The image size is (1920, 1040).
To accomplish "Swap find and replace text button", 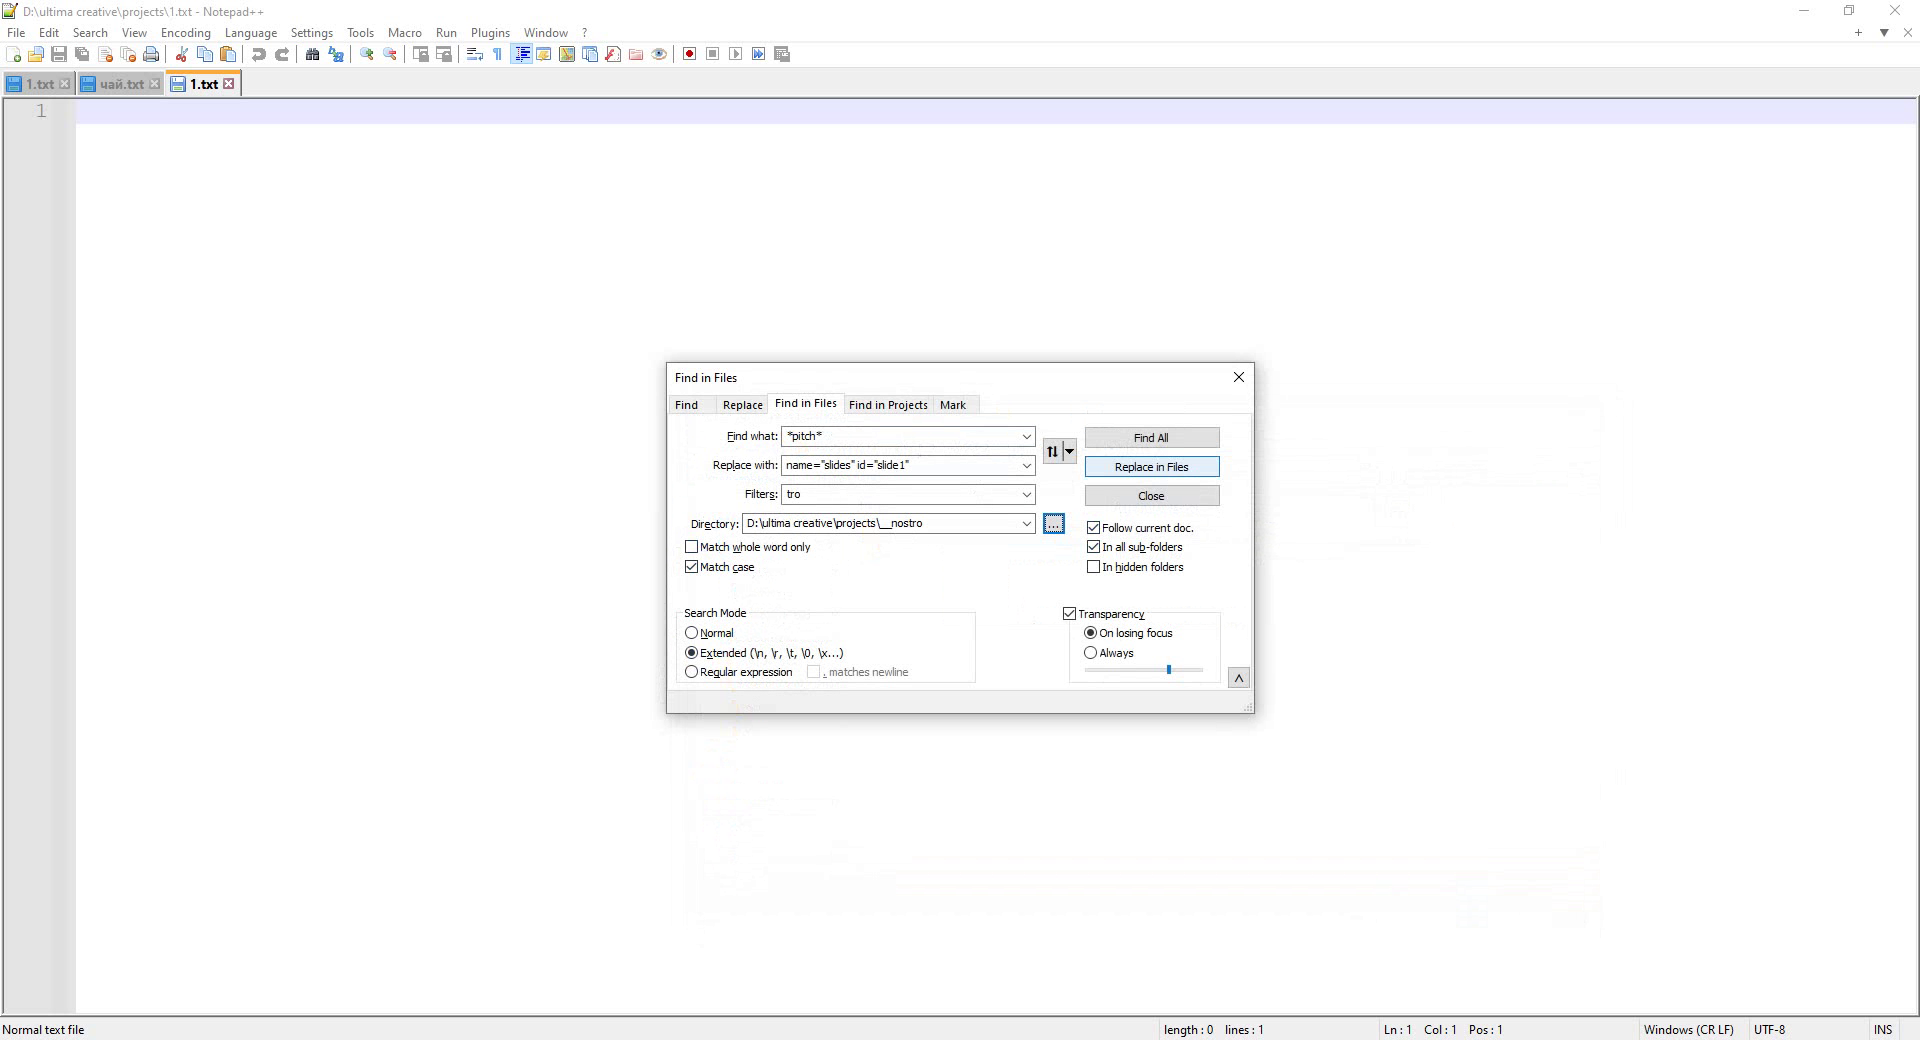I will (x=1052, y=452).
